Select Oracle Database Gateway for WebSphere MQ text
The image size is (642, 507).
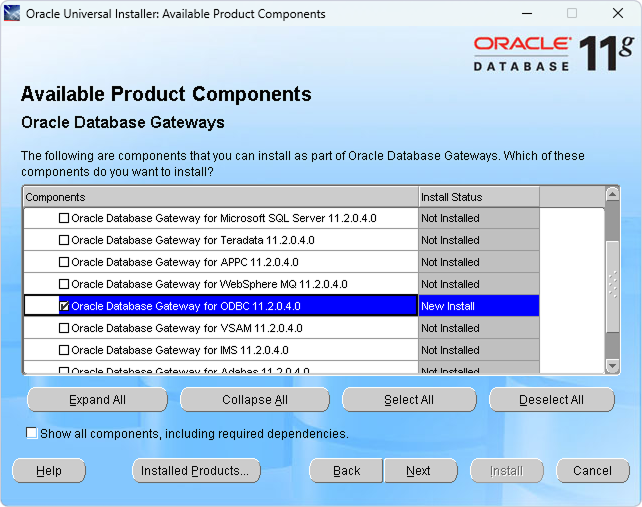(x=209, y=284)
